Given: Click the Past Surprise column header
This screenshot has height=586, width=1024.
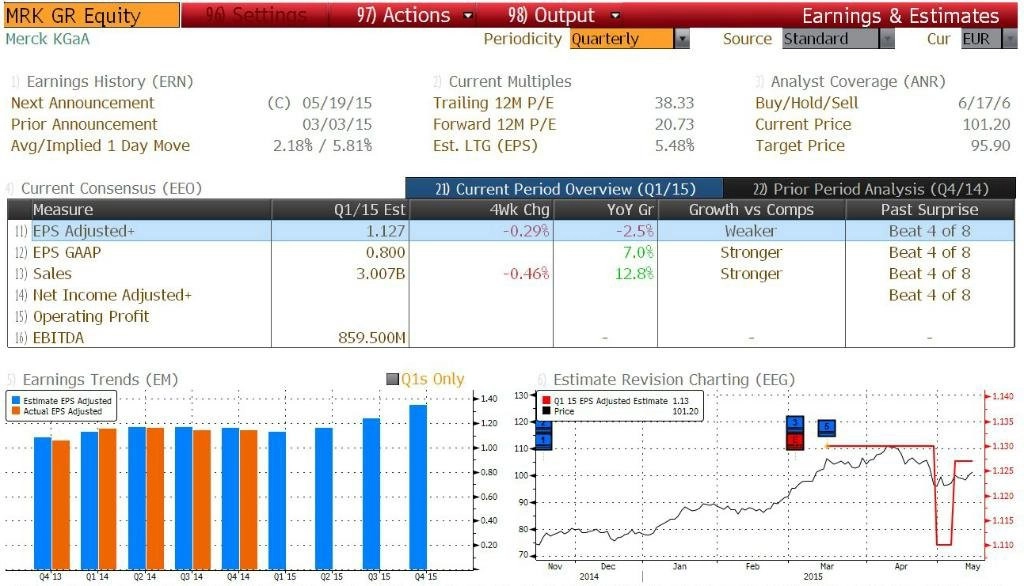Looking at the screenshot, I should point(929,210).
